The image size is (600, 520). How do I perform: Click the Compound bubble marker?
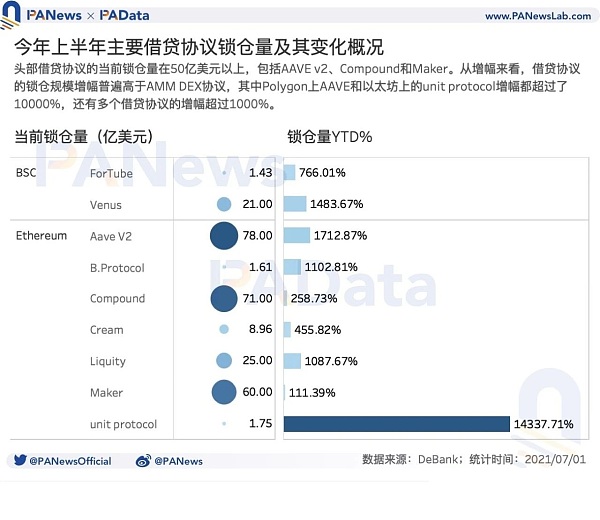tap(224, 299)
